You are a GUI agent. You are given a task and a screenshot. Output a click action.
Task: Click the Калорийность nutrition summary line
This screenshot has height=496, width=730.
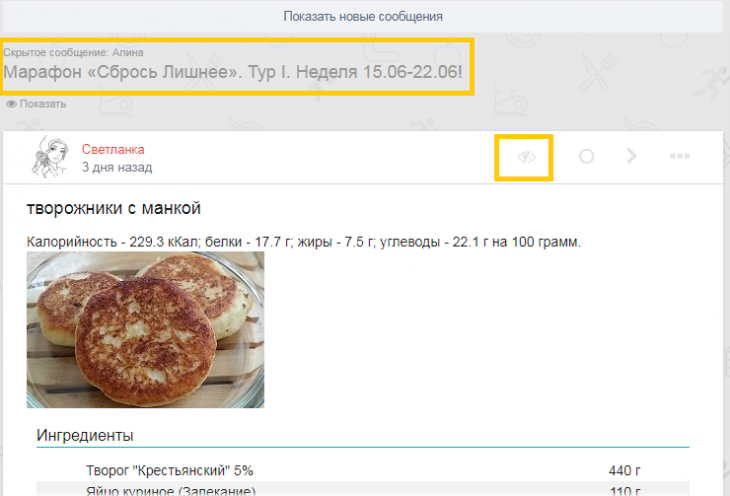303,242
